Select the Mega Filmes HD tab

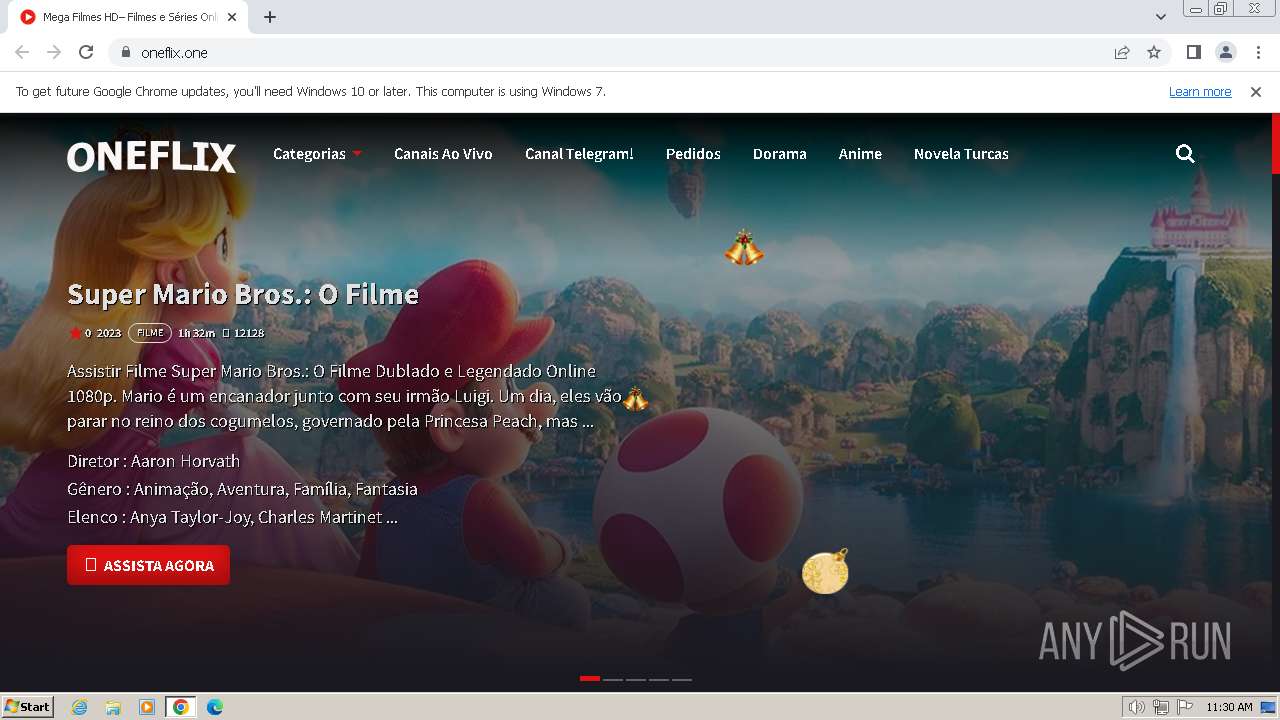pyautogui.click(x=128, y=17)
